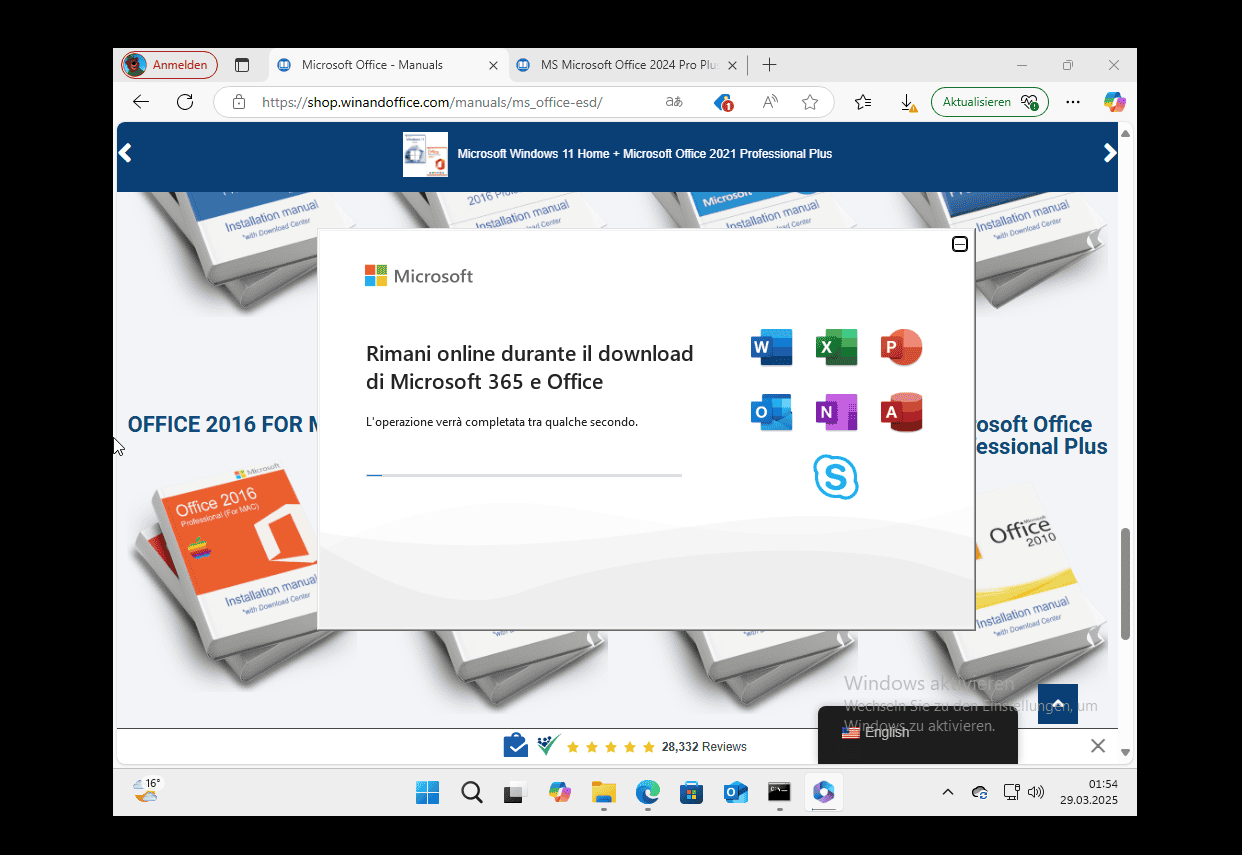This screenshot has height=855, width=1242.
Task: Open the Edge translate page icon
Action: 674,102
